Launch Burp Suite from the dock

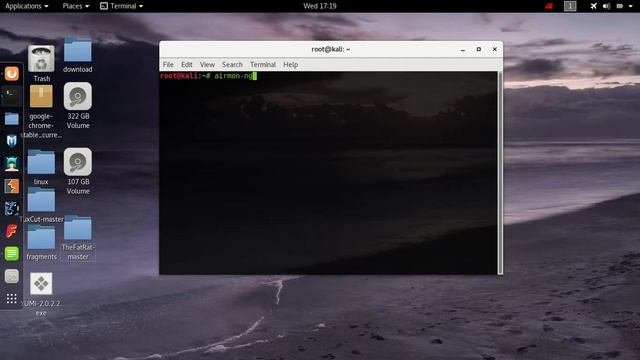tap(11, 186)
